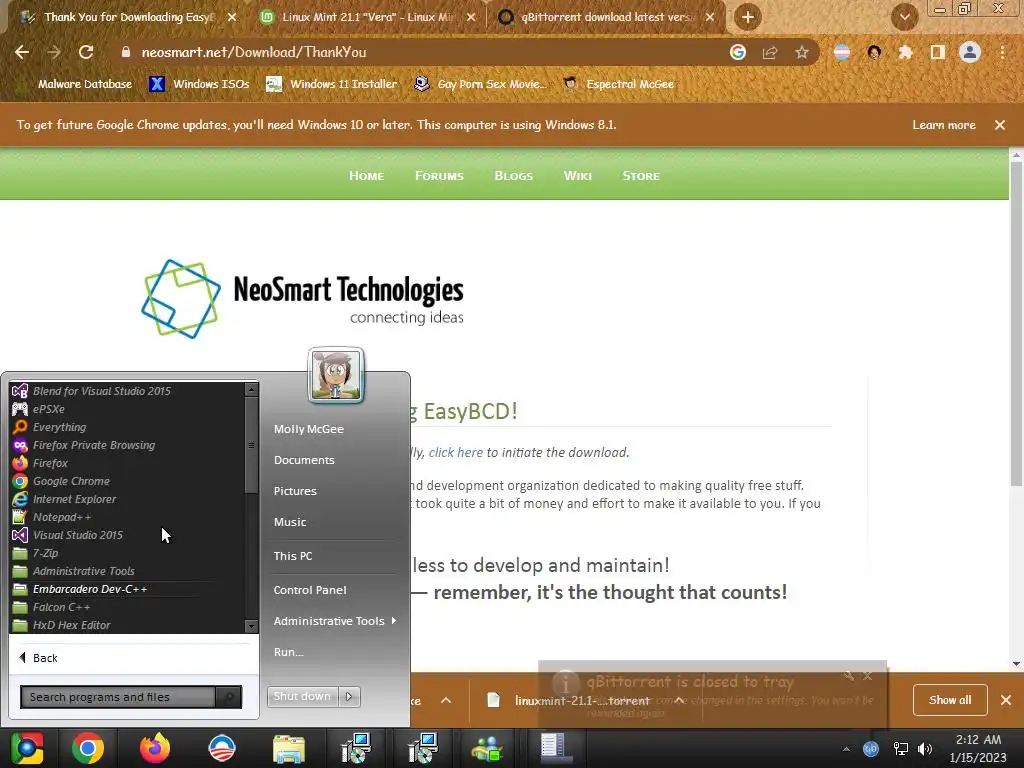Viewport: 1024px width, 768px height.
Task: Open Wiki in the site navigation
Action: pos(577,176)
